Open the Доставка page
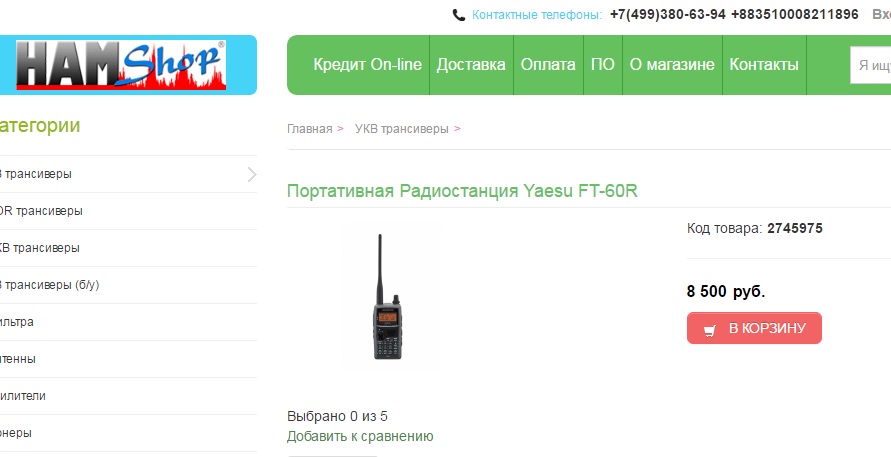Screen dimensions: 891x457 471,65
